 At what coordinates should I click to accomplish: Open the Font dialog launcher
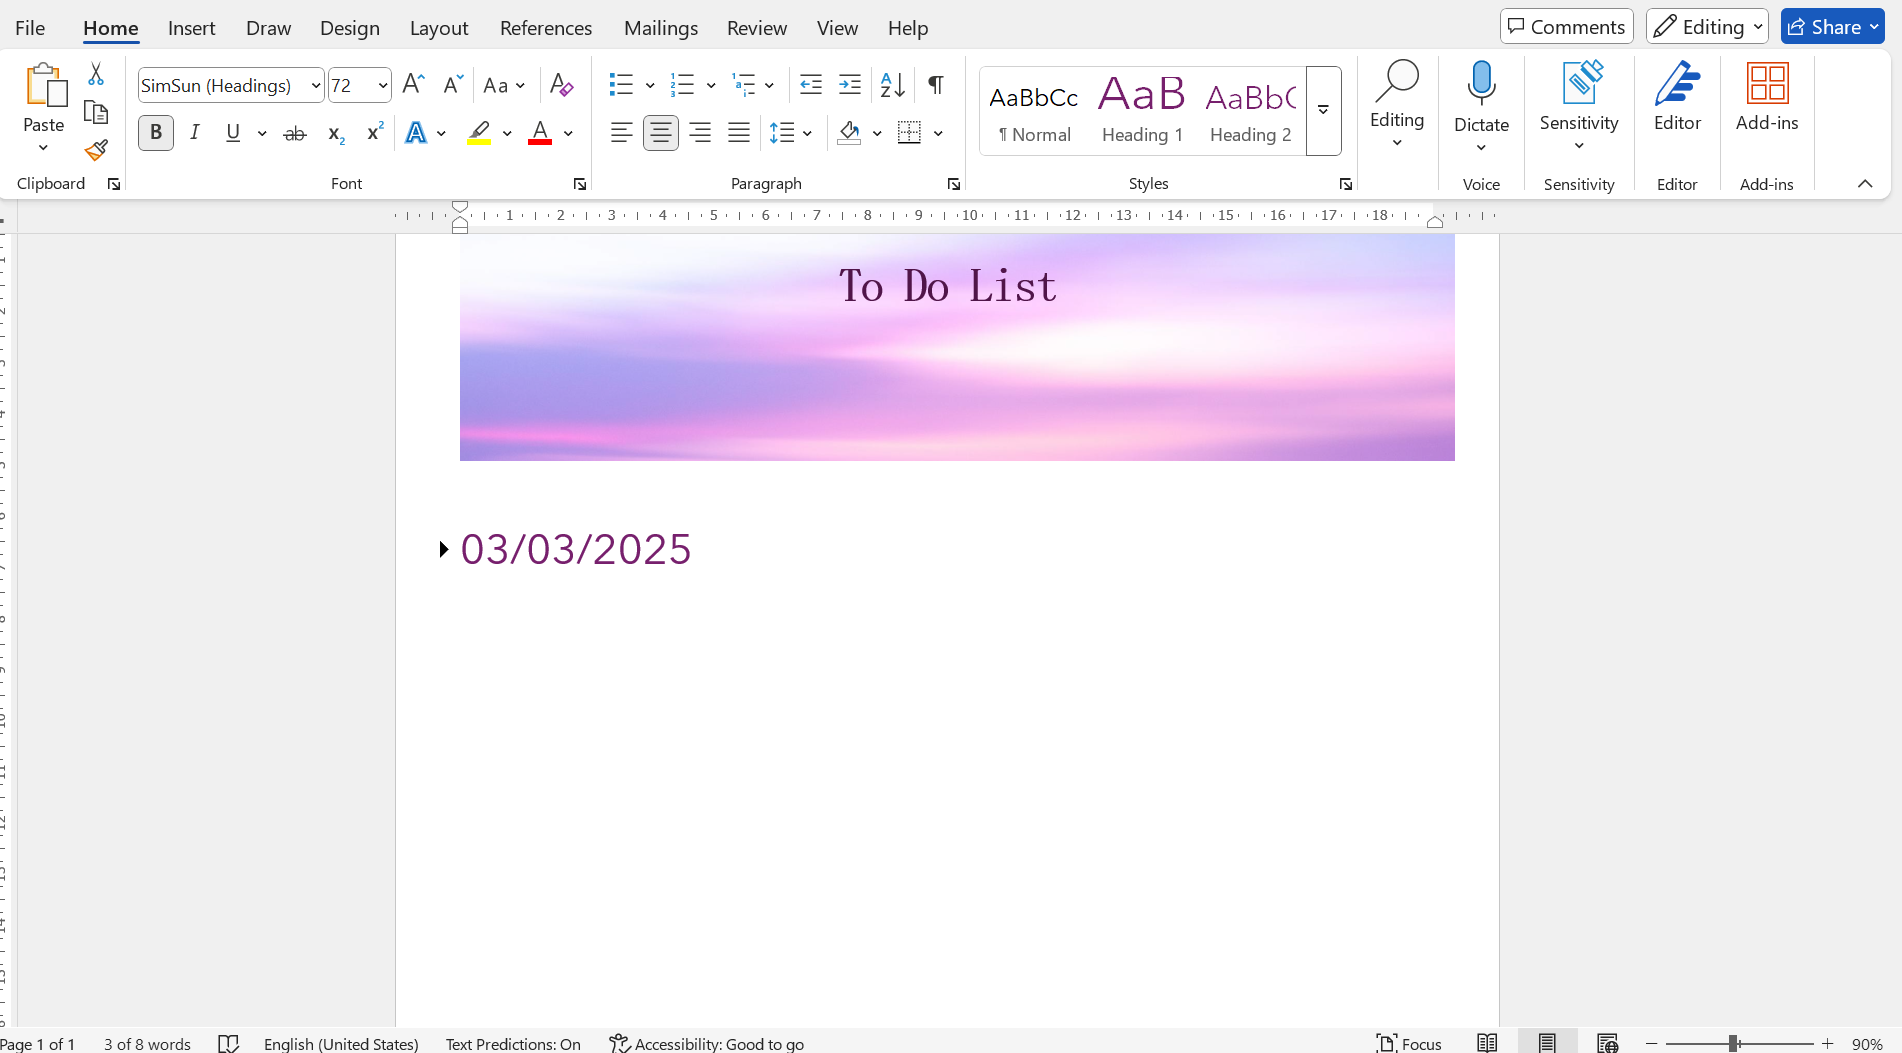[x=580, y=184]
